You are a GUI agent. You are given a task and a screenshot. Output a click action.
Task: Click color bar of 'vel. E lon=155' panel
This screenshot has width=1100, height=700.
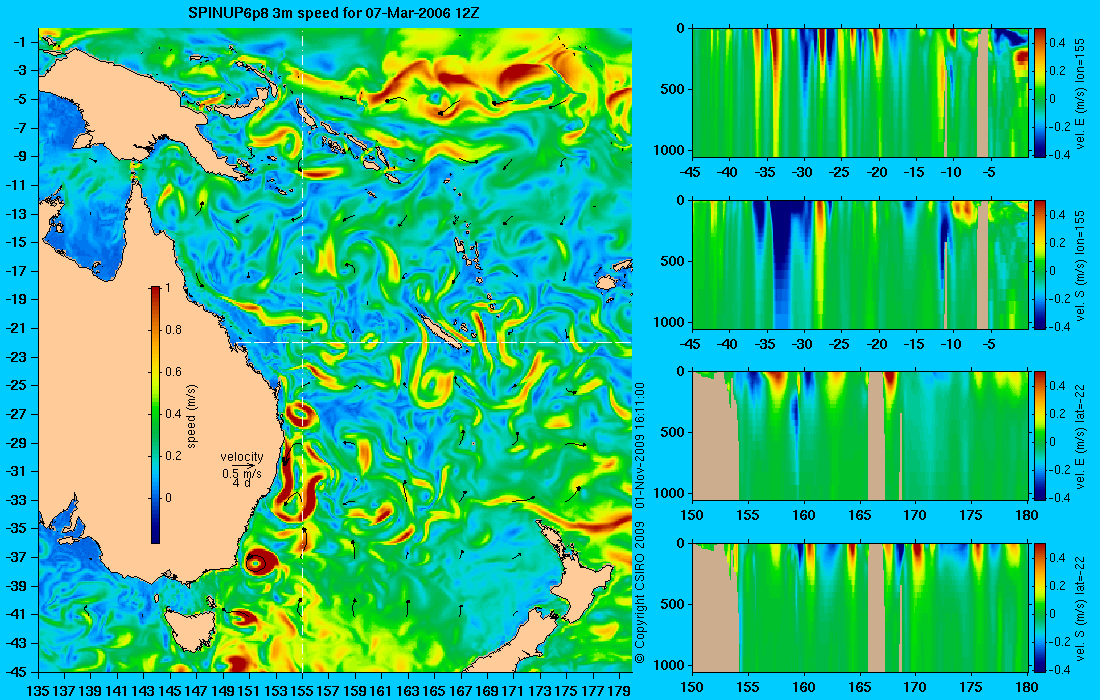1040,93
